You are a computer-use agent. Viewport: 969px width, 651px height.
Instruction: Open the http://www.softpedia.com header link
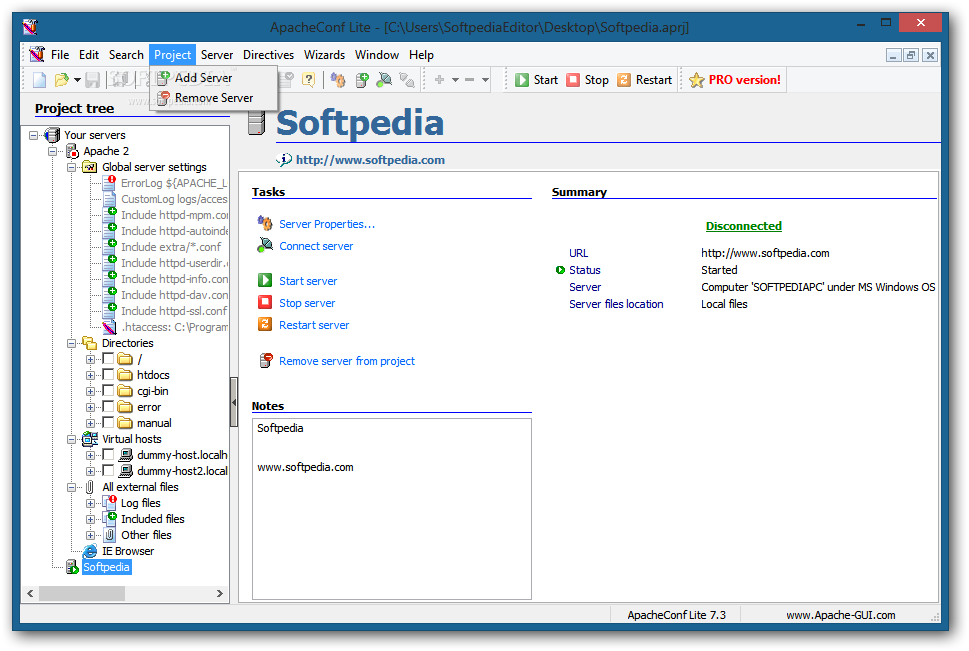point(370,160)
